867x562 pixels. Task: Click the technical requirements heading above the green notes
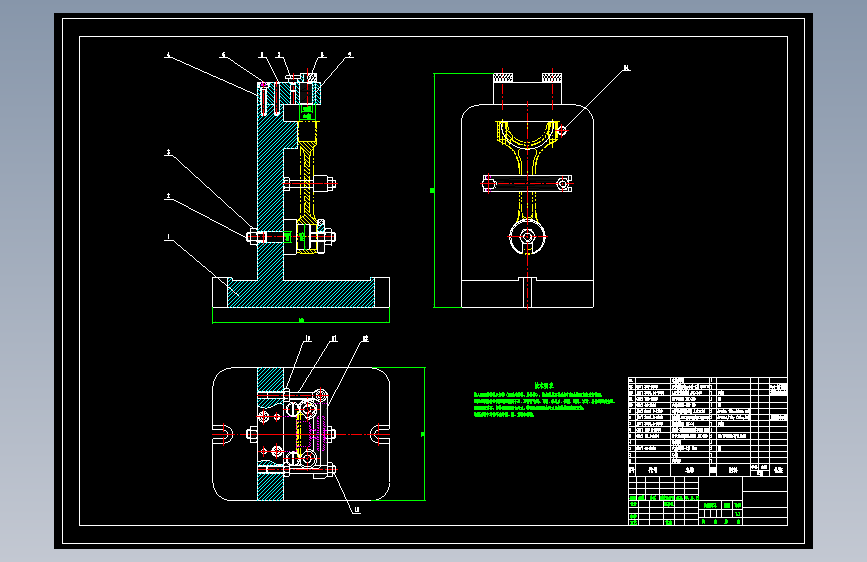pos(544,386)
